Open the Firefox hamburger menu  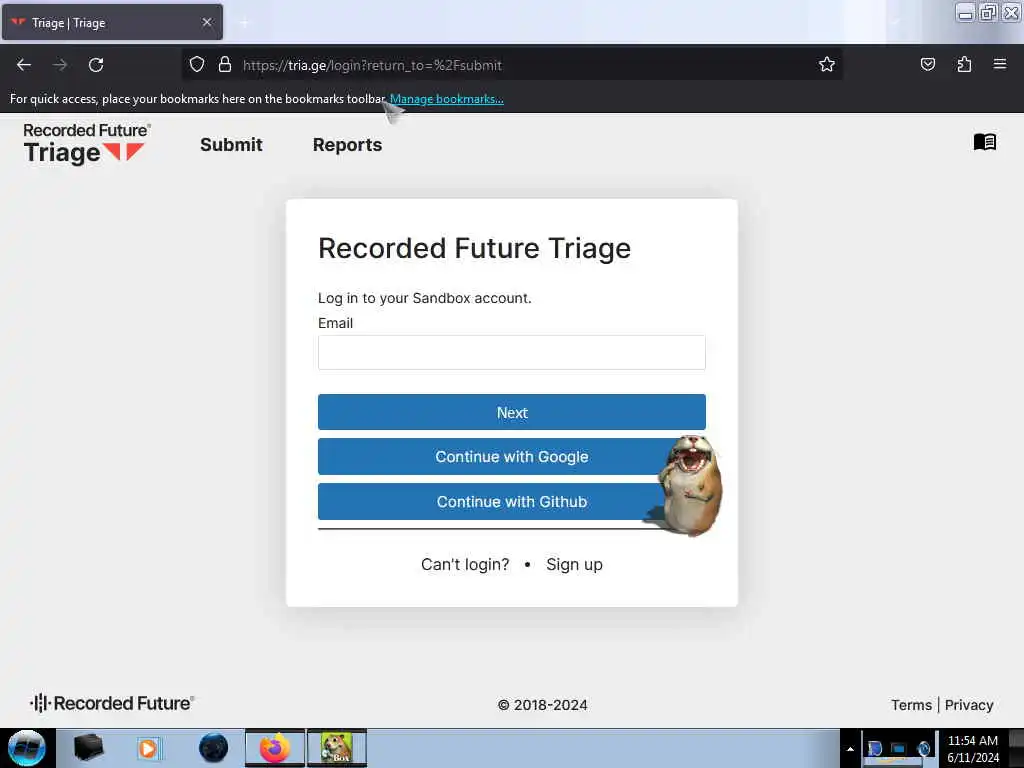pyautogui.click(x=1000, y=64)
